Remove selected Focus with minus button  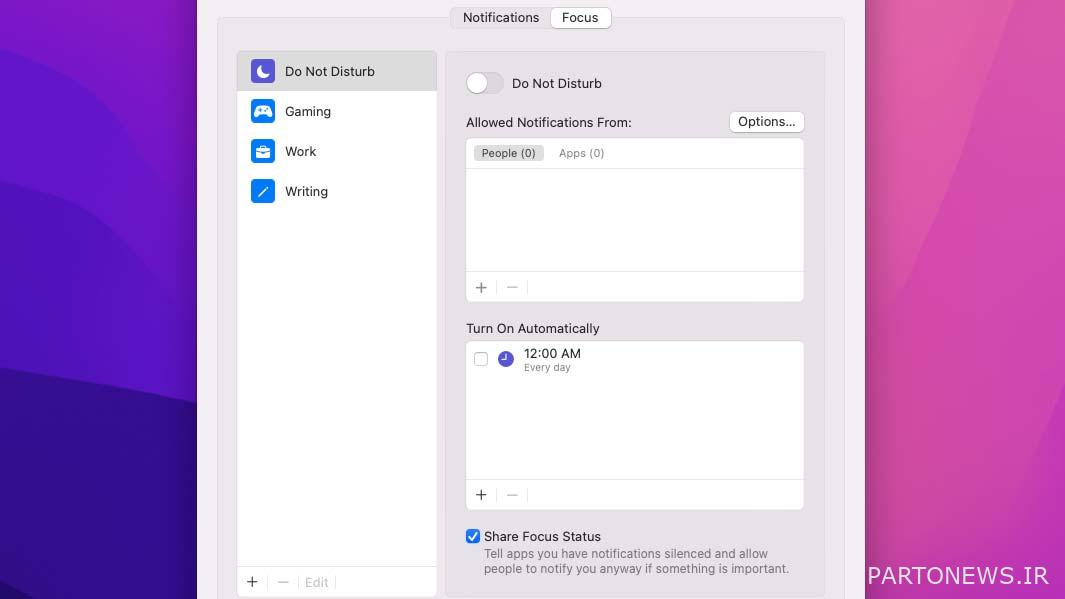283,582
